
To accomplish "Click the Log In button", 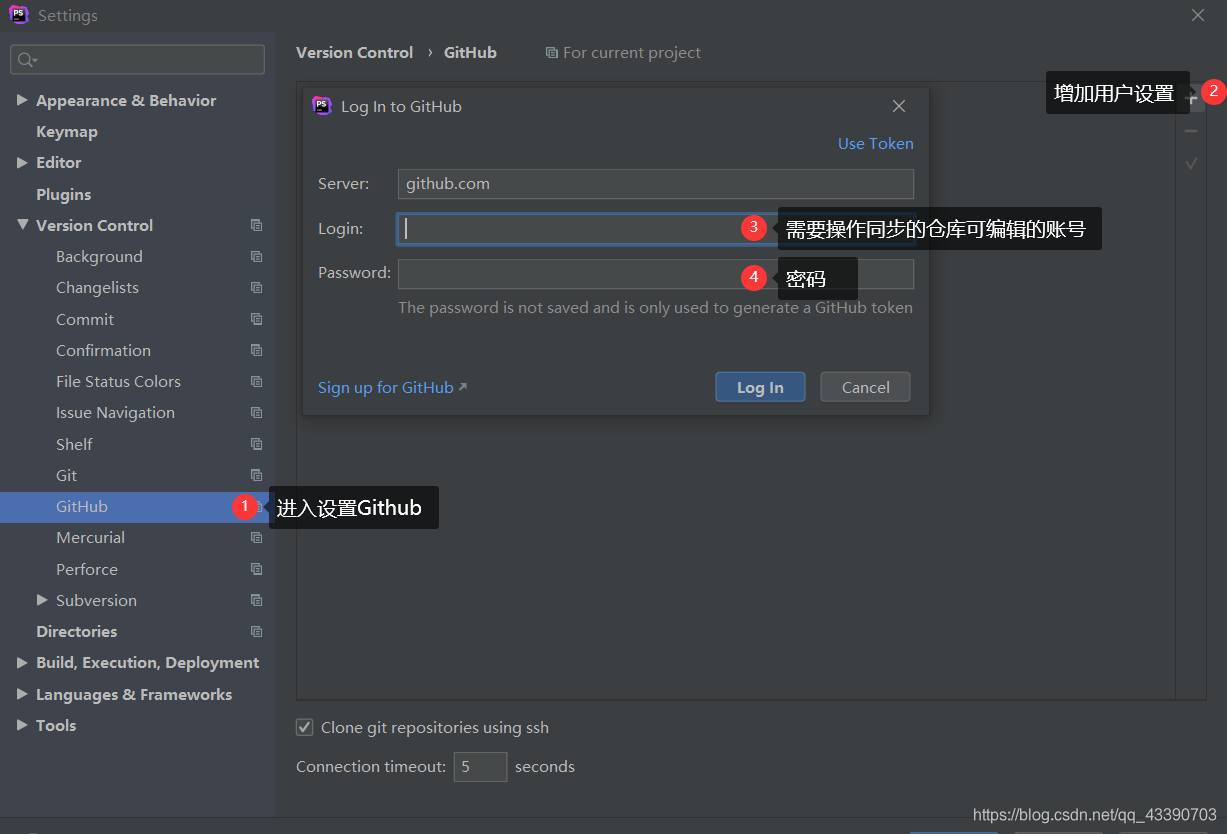I will point(760,387).
